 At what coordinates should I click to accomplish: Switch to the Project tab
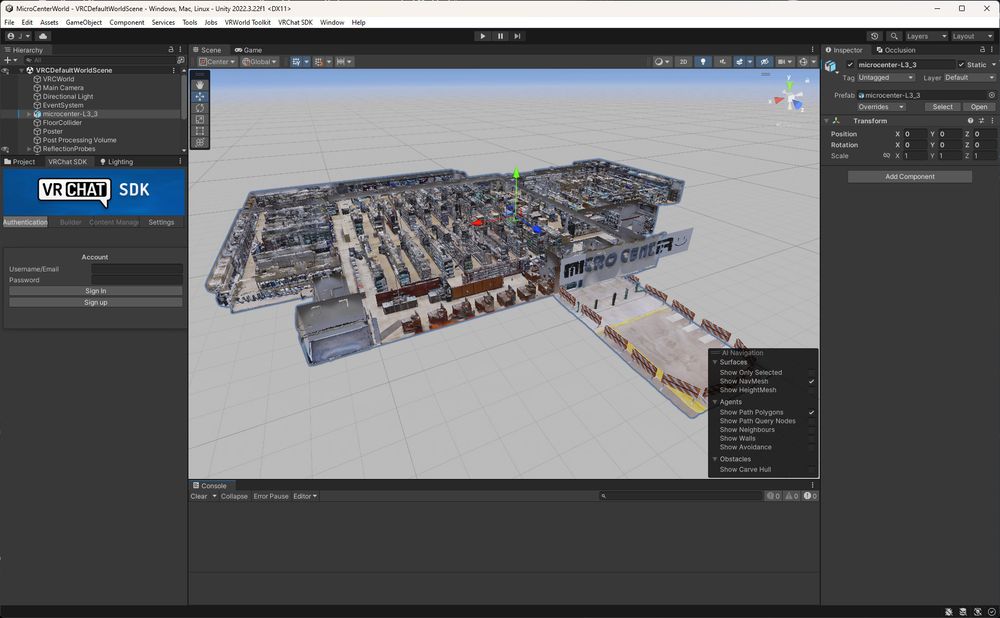pos(20,162)
